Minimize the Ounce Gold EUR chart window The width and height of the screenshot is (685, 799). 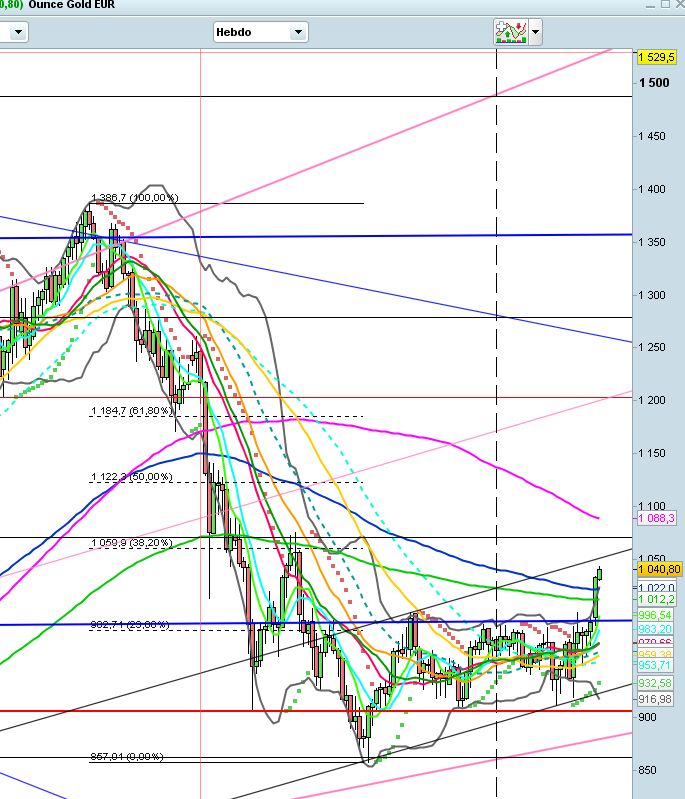pos(650,5)
